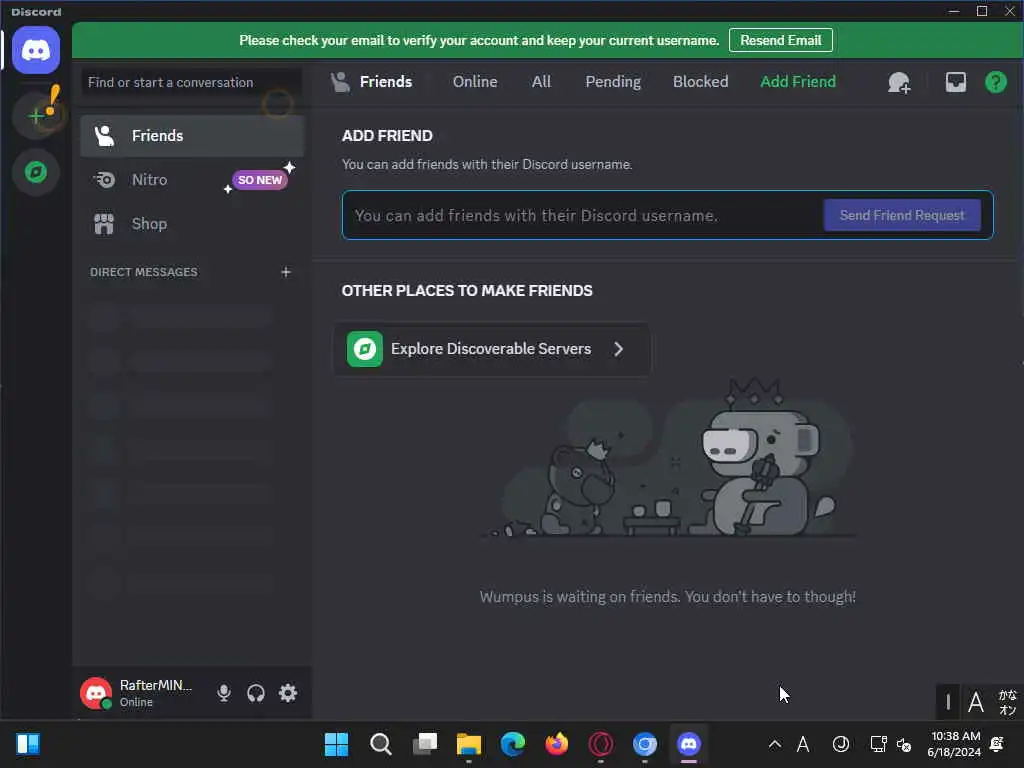1024x768 pixels.
Task: Open Explore Discoverable Servers card
Action: (x=492, y=349)
